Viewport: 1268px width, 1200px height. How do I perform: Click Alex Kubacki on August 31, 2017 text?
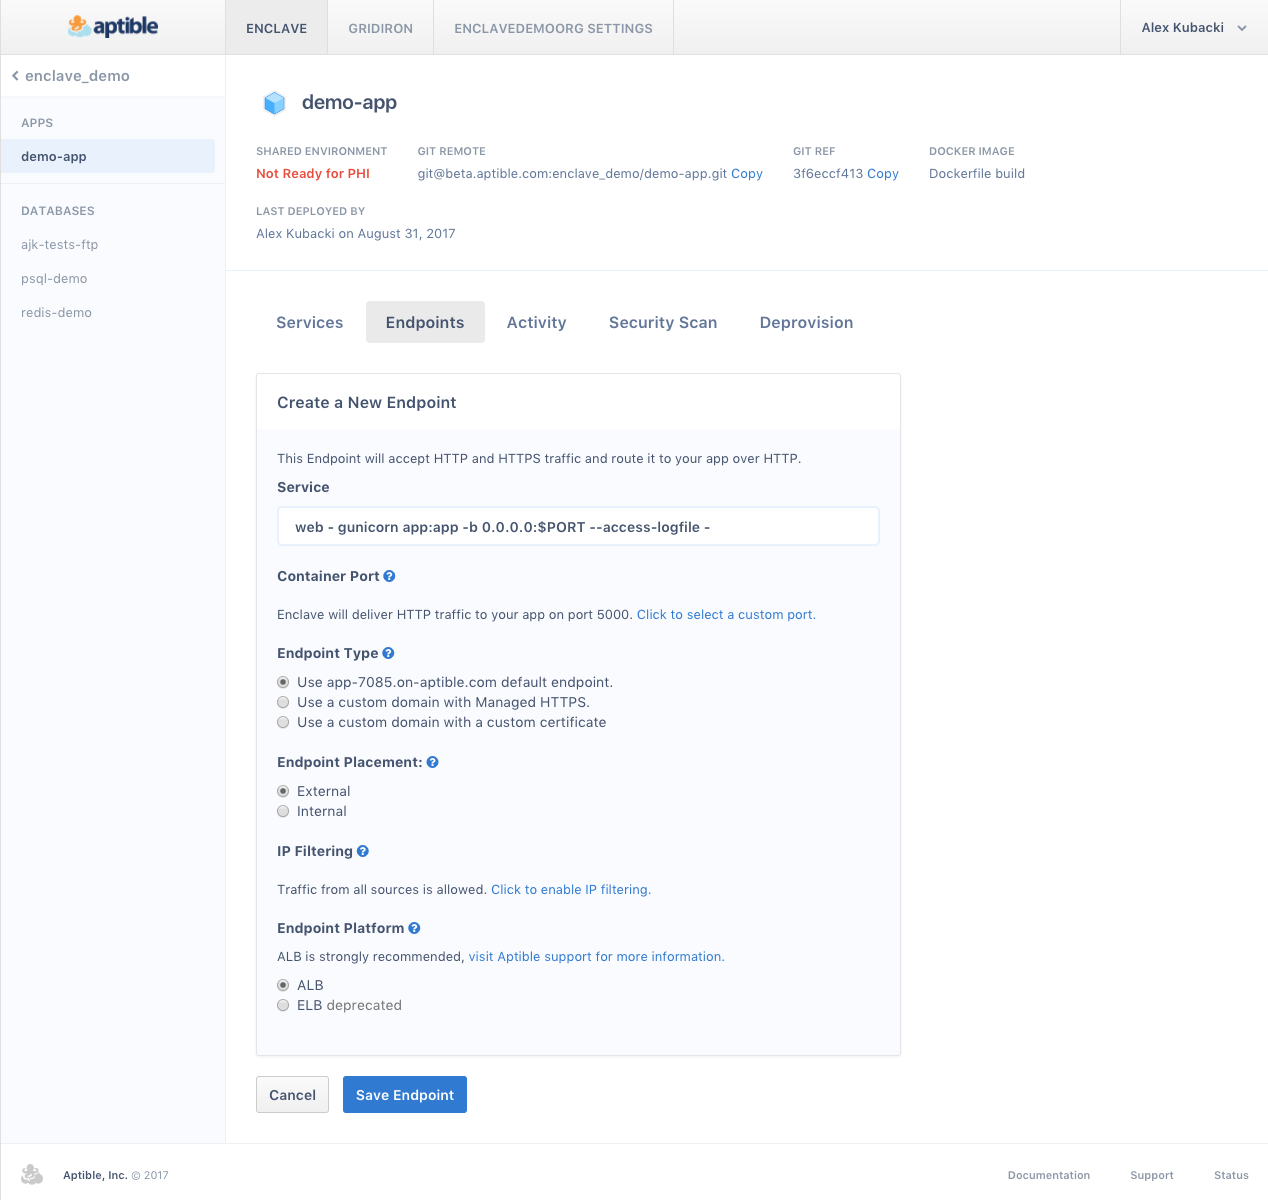click(x=356, y=234)
